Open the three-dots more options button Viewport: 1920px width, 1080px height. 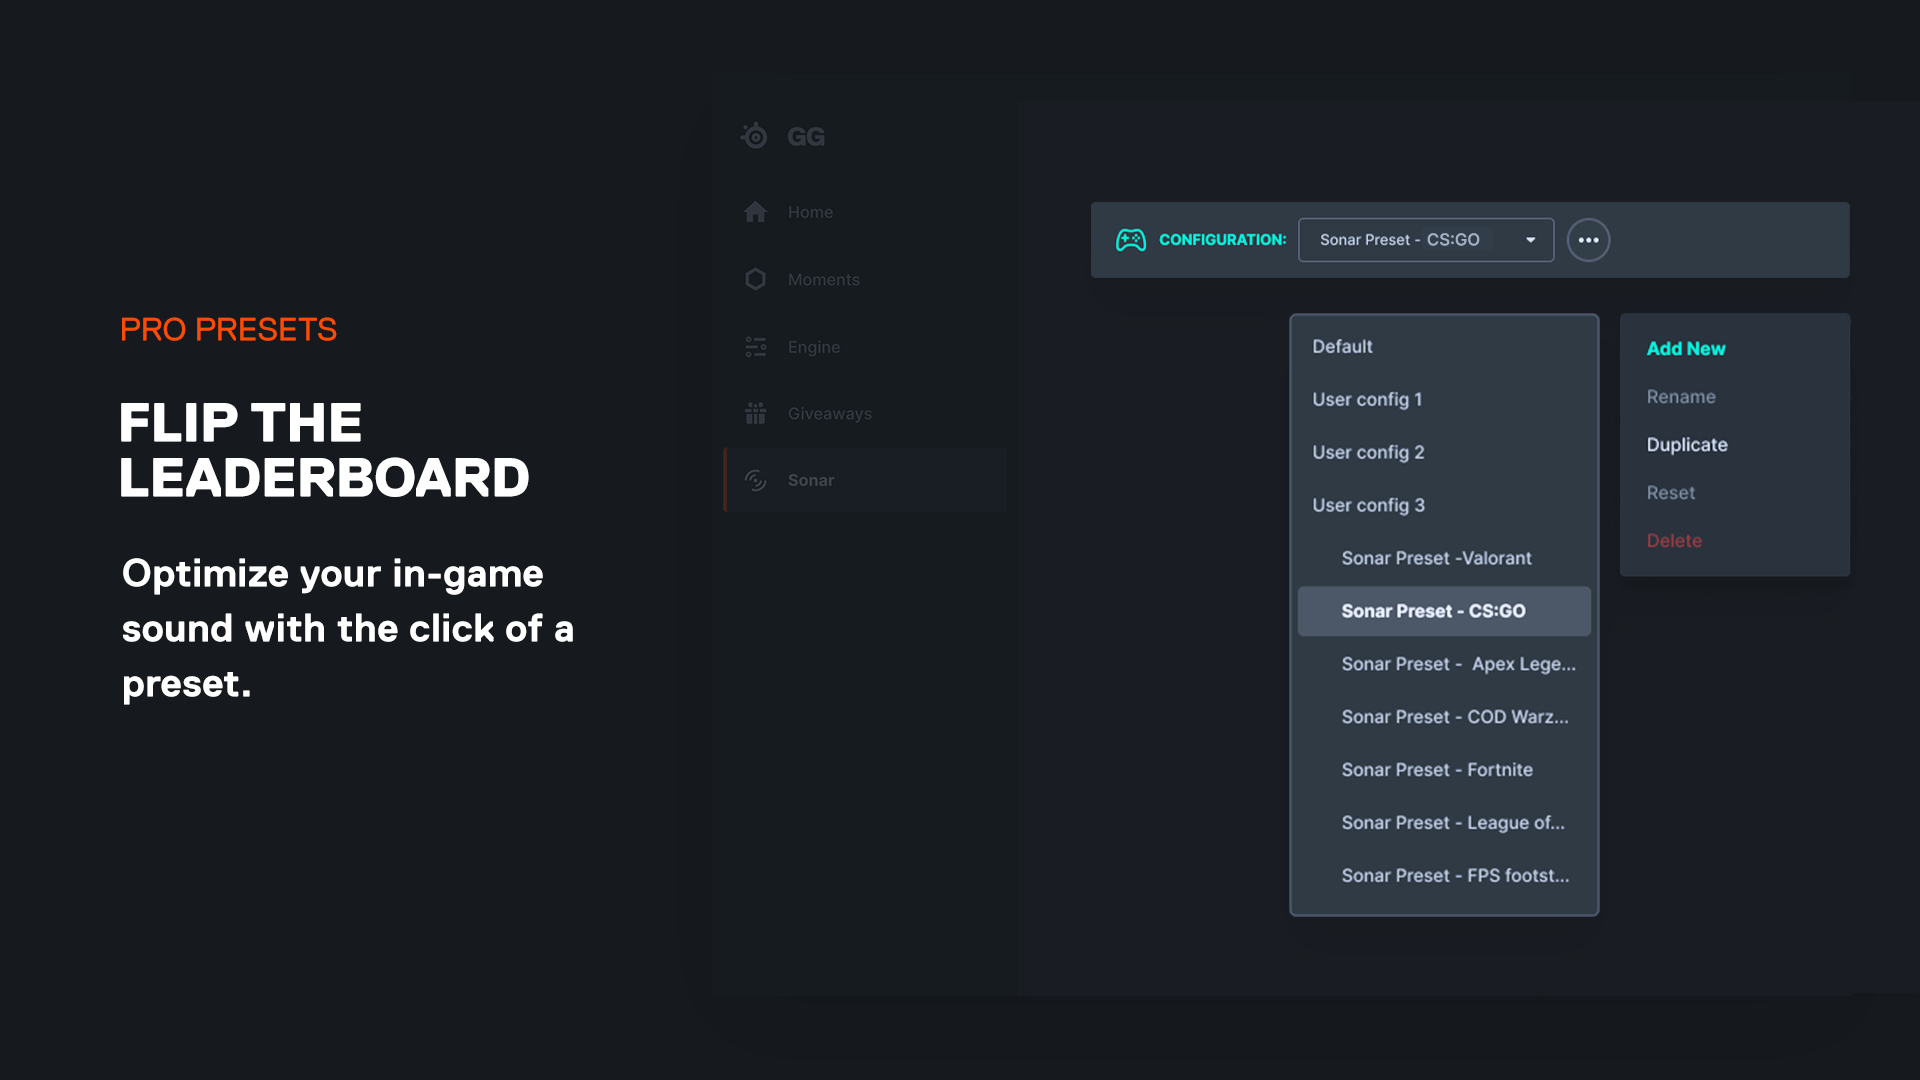[1588, 240]
